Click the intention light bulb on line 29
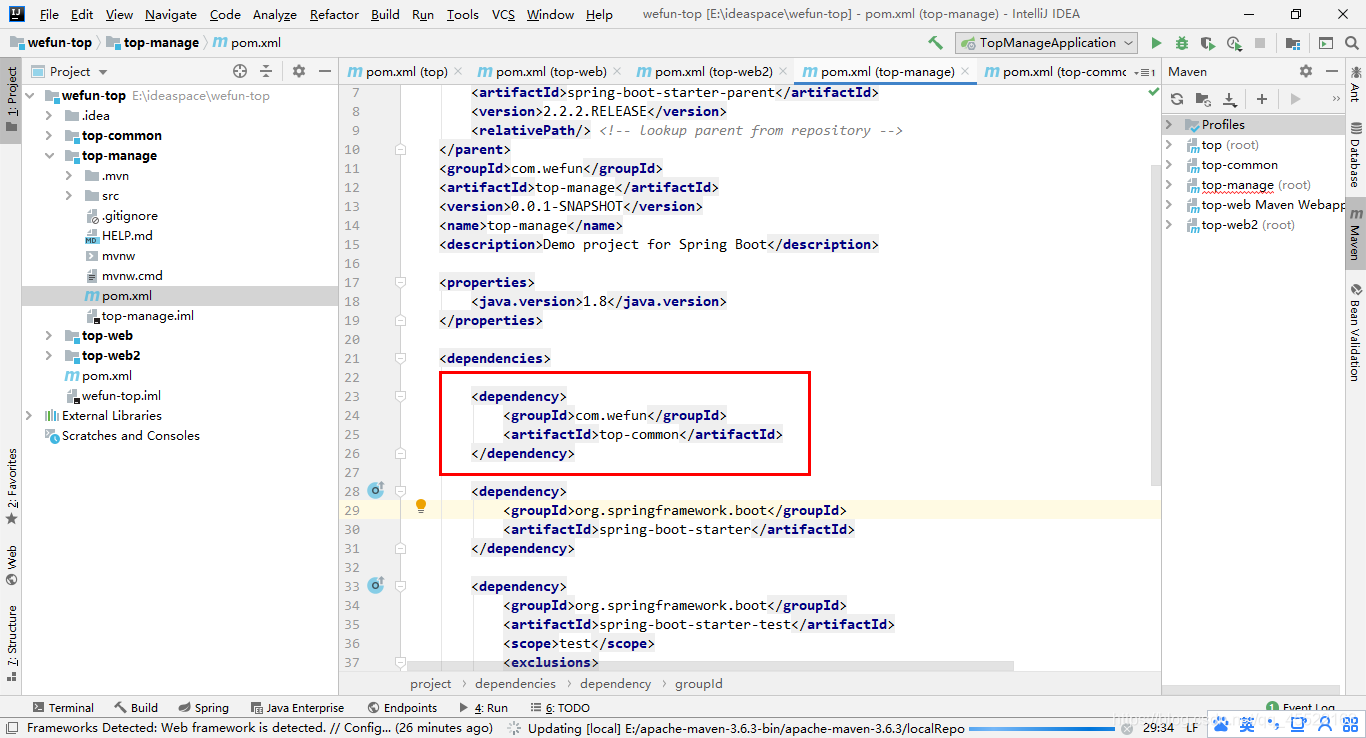Image resolution: width=1366 pixels, height=738 pixels. [421, 506]
